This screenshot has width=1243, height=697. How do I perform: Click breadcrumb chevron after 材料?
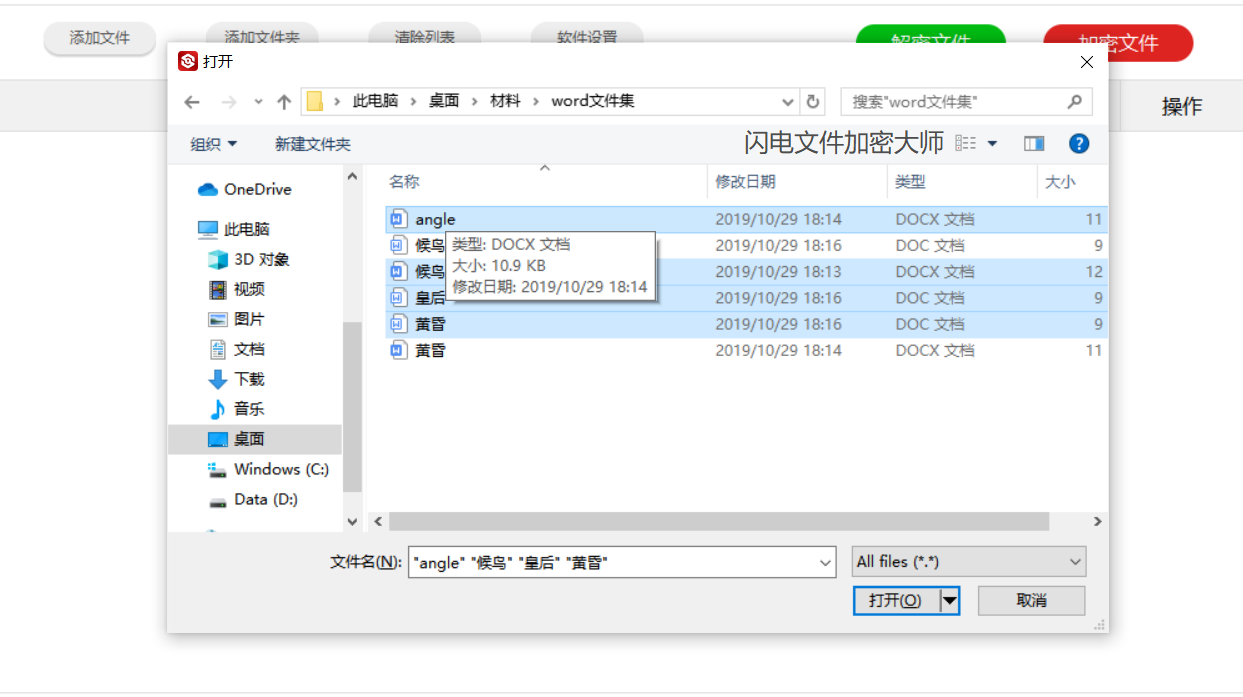(x=536, y=101)
